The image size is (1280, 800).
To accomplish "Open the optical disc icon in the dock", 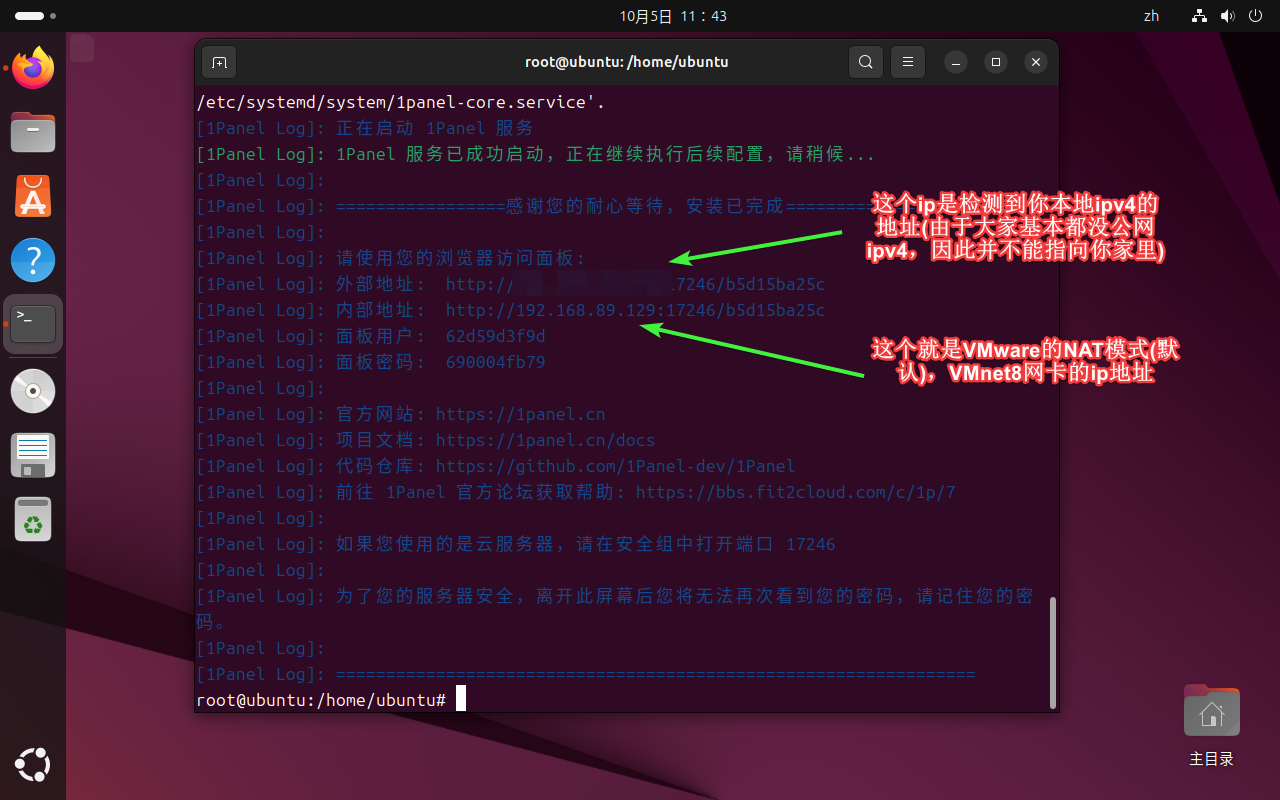I will point(33,391).
